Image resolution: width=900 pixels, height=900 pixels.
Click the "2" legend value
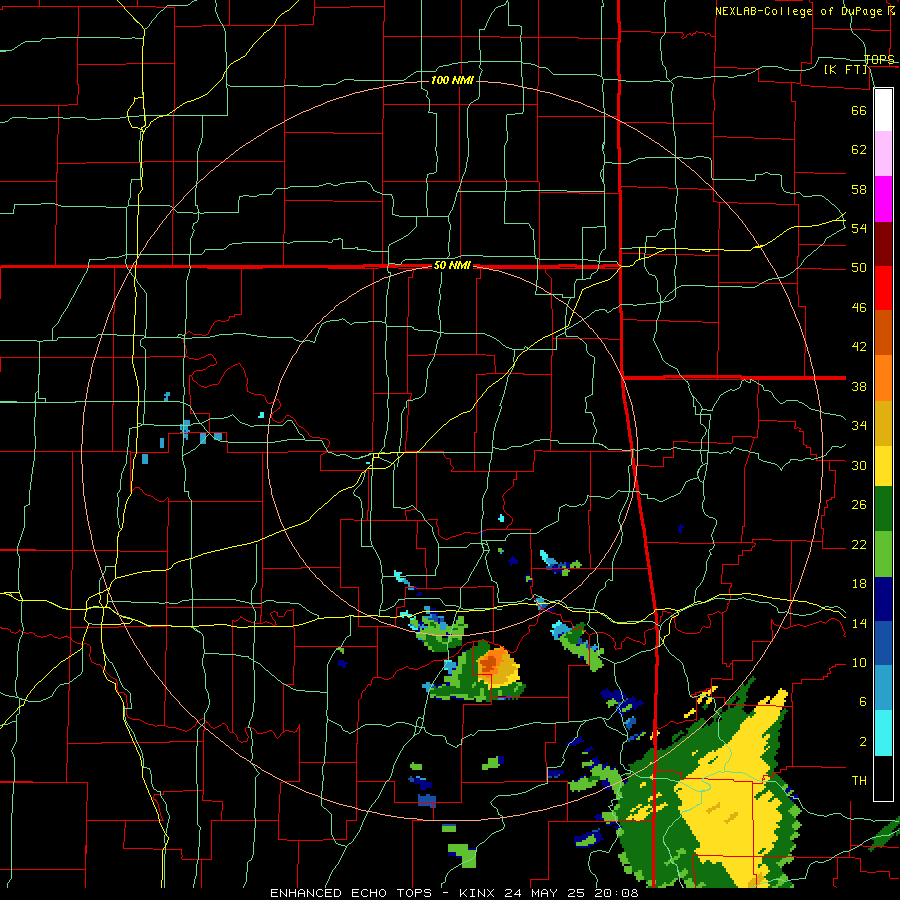(862, 742)
